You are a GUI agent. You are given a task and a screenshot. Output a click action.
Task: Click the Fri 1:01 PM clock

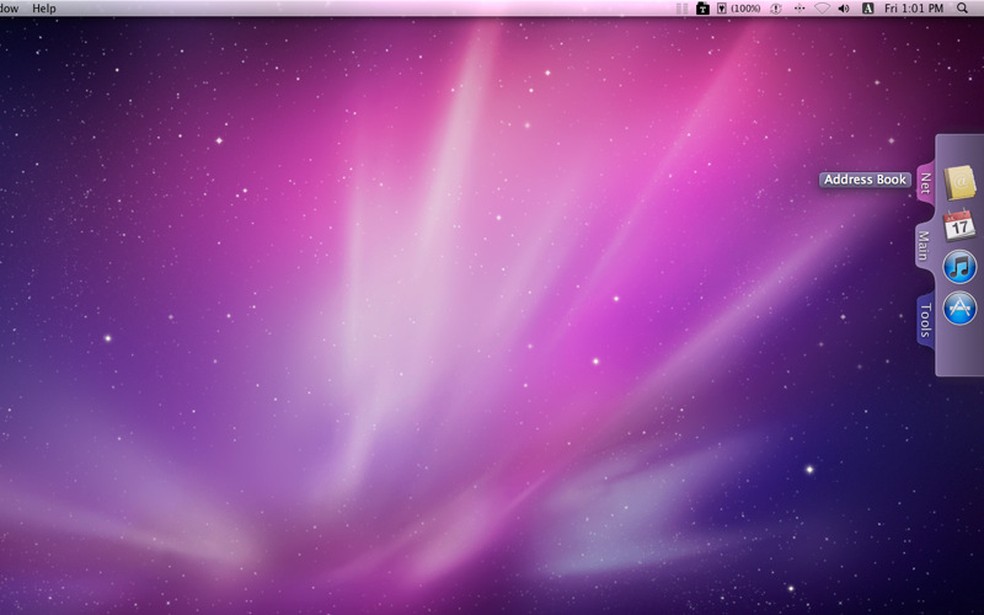[x=913, y=8]
